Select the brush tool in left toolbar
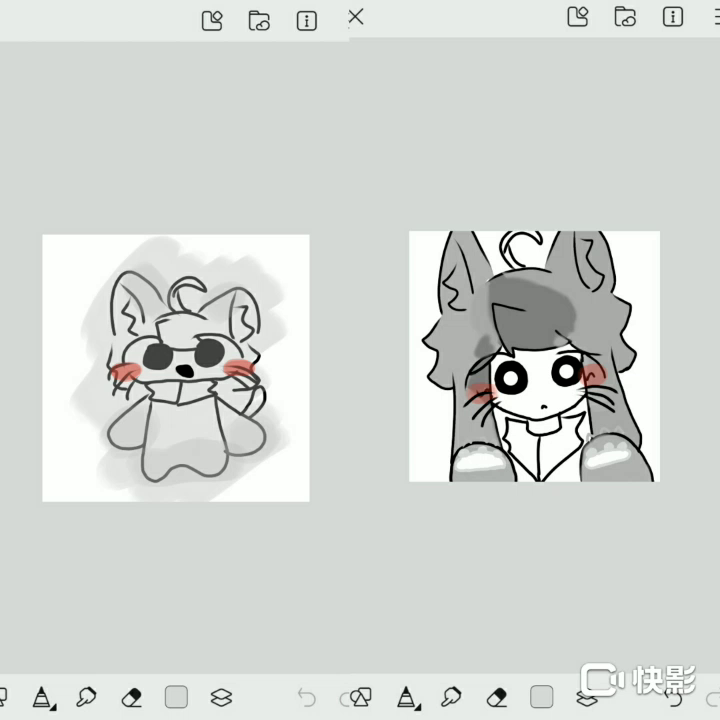Viewport: 720px width, 720px height. click(86, 697)
